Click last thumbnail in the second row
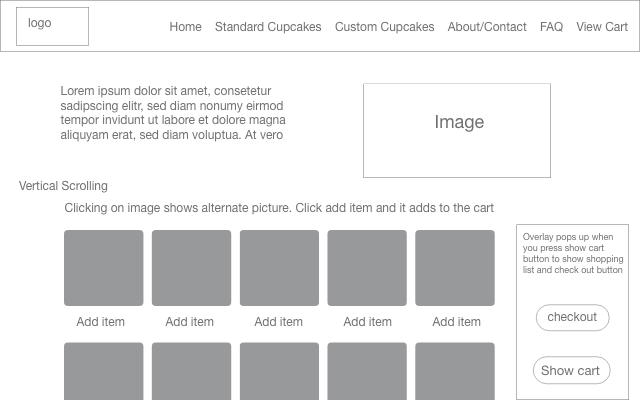Screen dimensions: 640x400 (x=455, y=371)
